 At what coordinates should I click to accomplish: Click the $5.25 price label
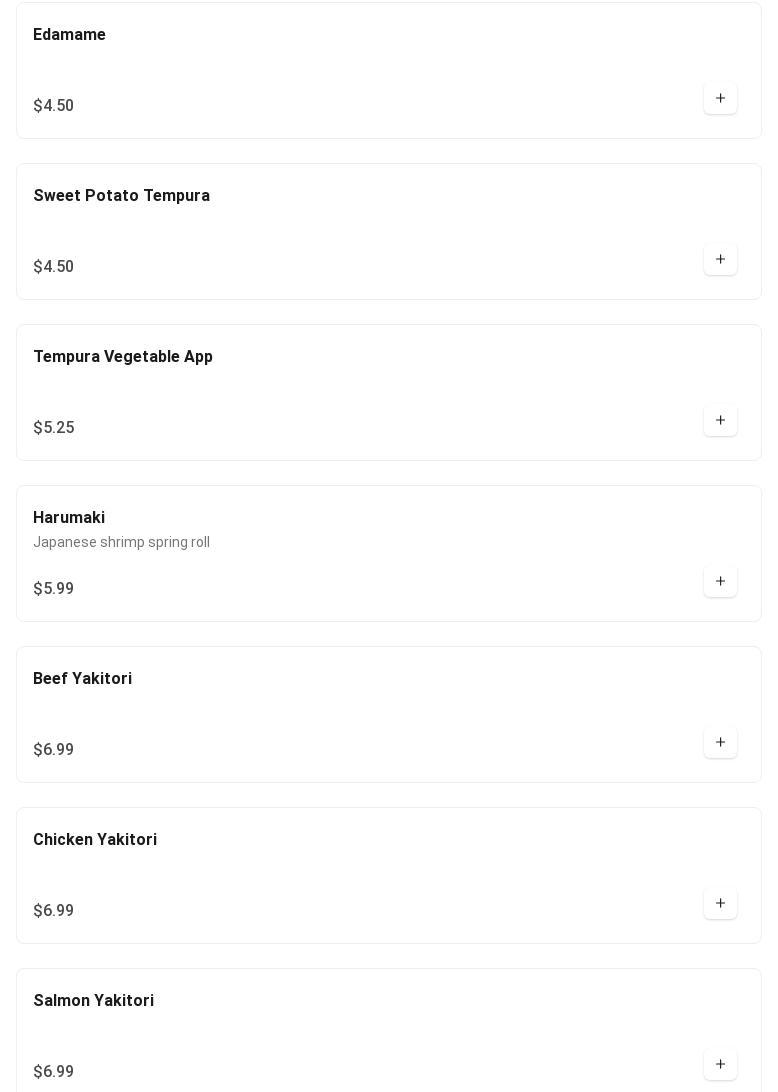[53, 428]
